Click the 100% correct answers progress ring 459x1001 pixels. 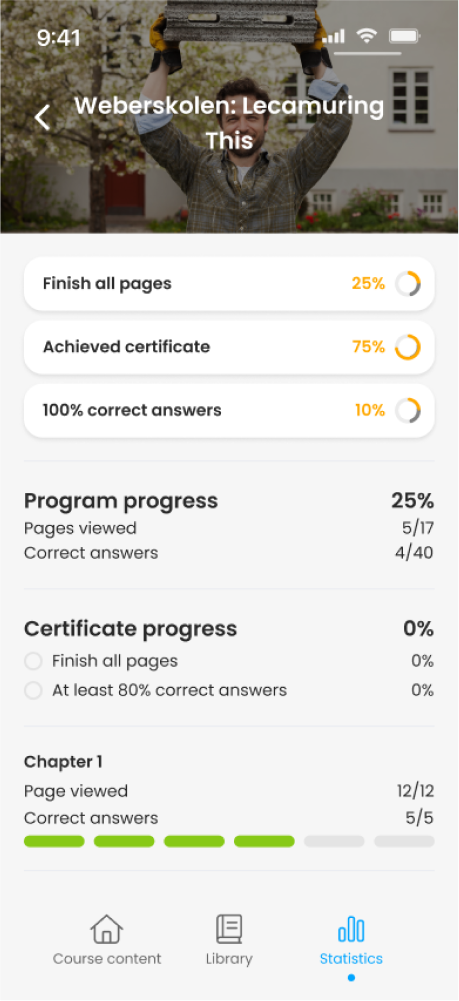(x=407, y=410)
